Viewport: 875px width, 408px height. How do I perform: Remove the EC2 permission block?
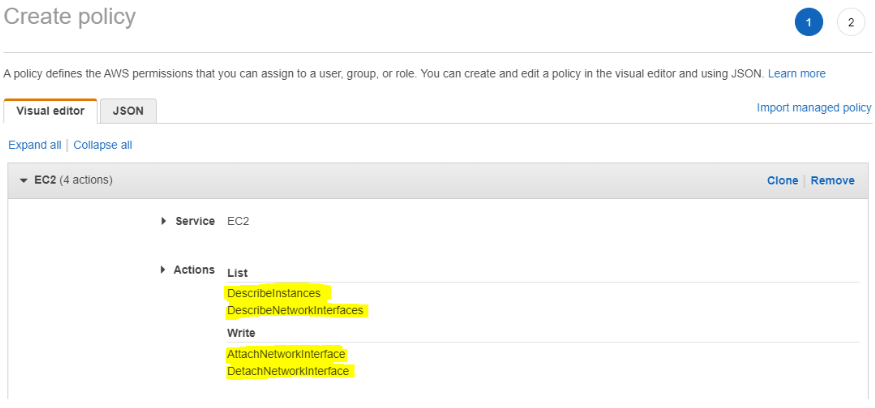[832, 181]
